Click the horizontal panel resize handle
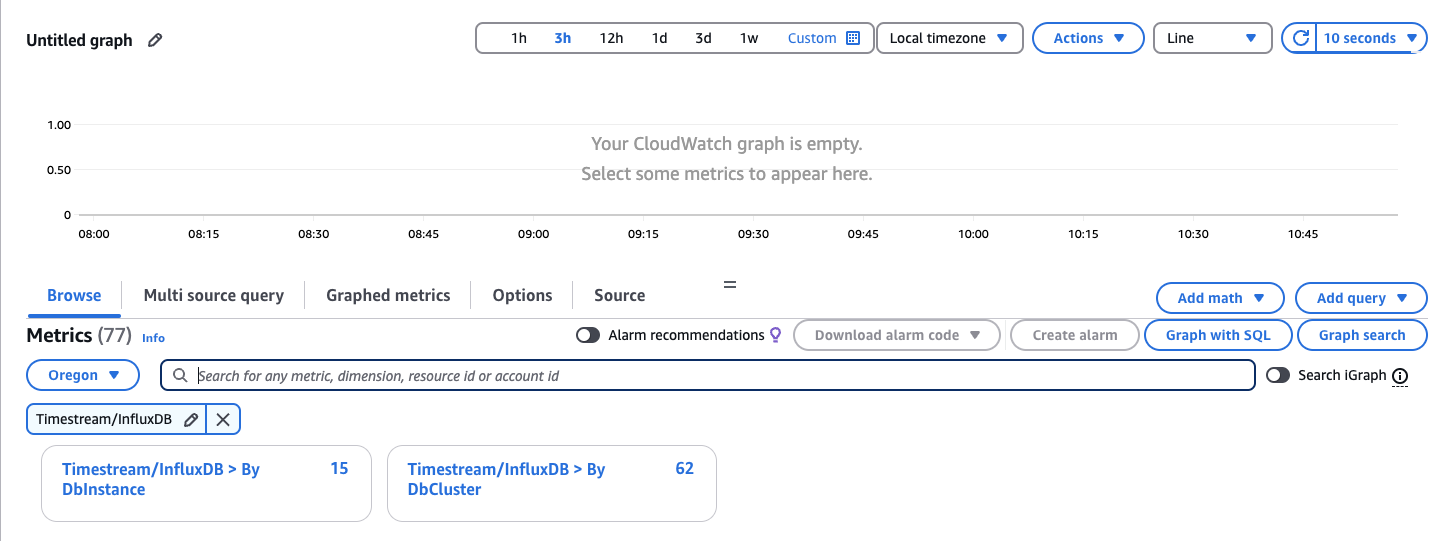 coord(730,285)
